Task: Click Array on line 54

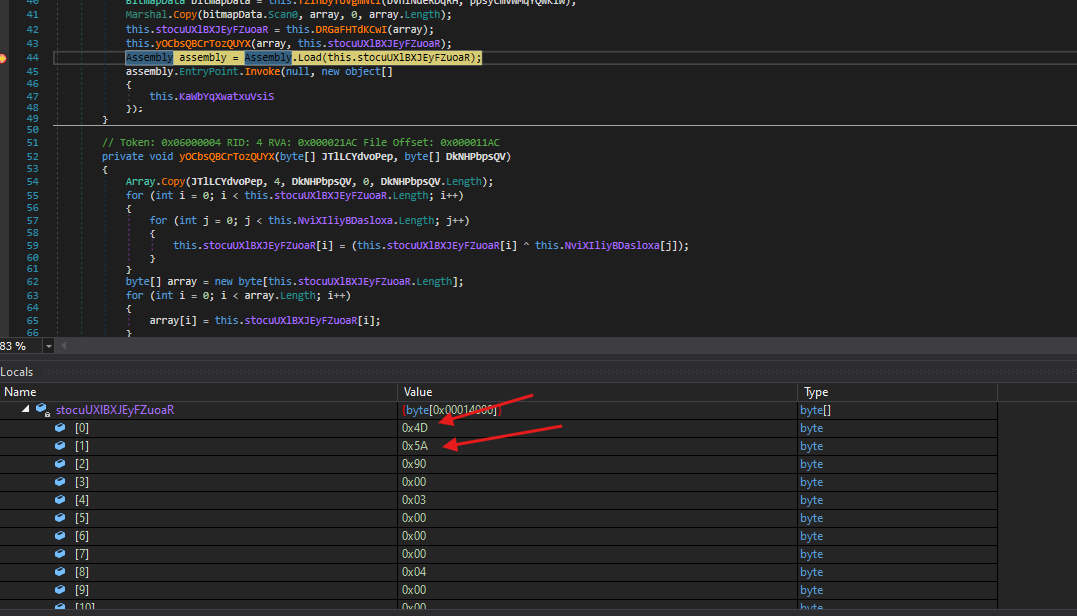Action: (141, 181)
